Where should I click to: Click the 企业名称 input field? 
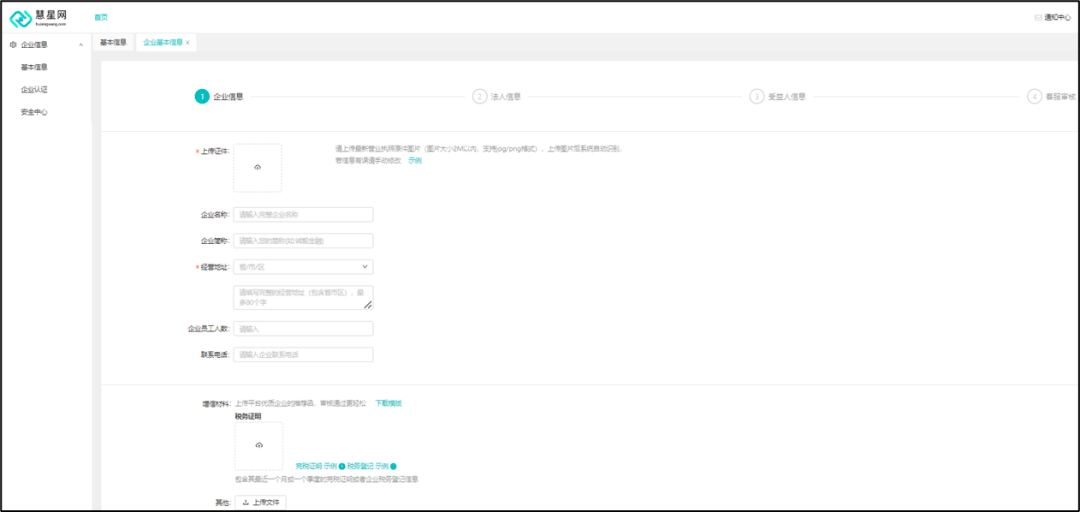(303, 214)
